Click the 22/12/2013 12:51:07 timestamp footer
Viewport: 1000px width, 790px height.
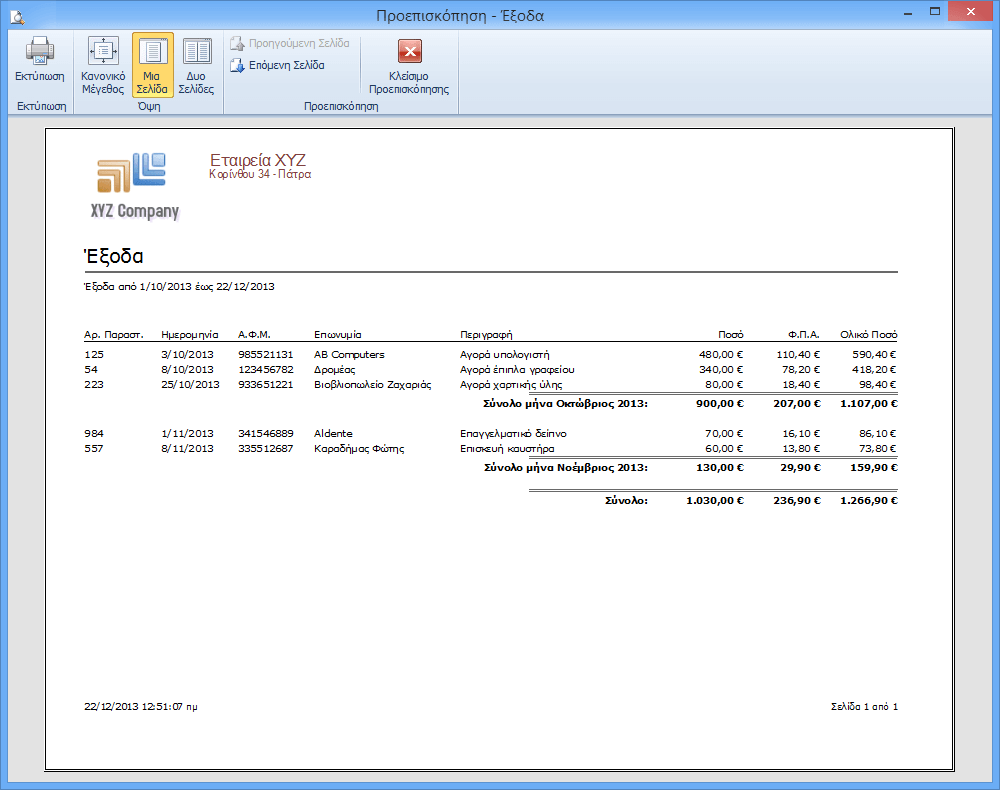(140, 707)
